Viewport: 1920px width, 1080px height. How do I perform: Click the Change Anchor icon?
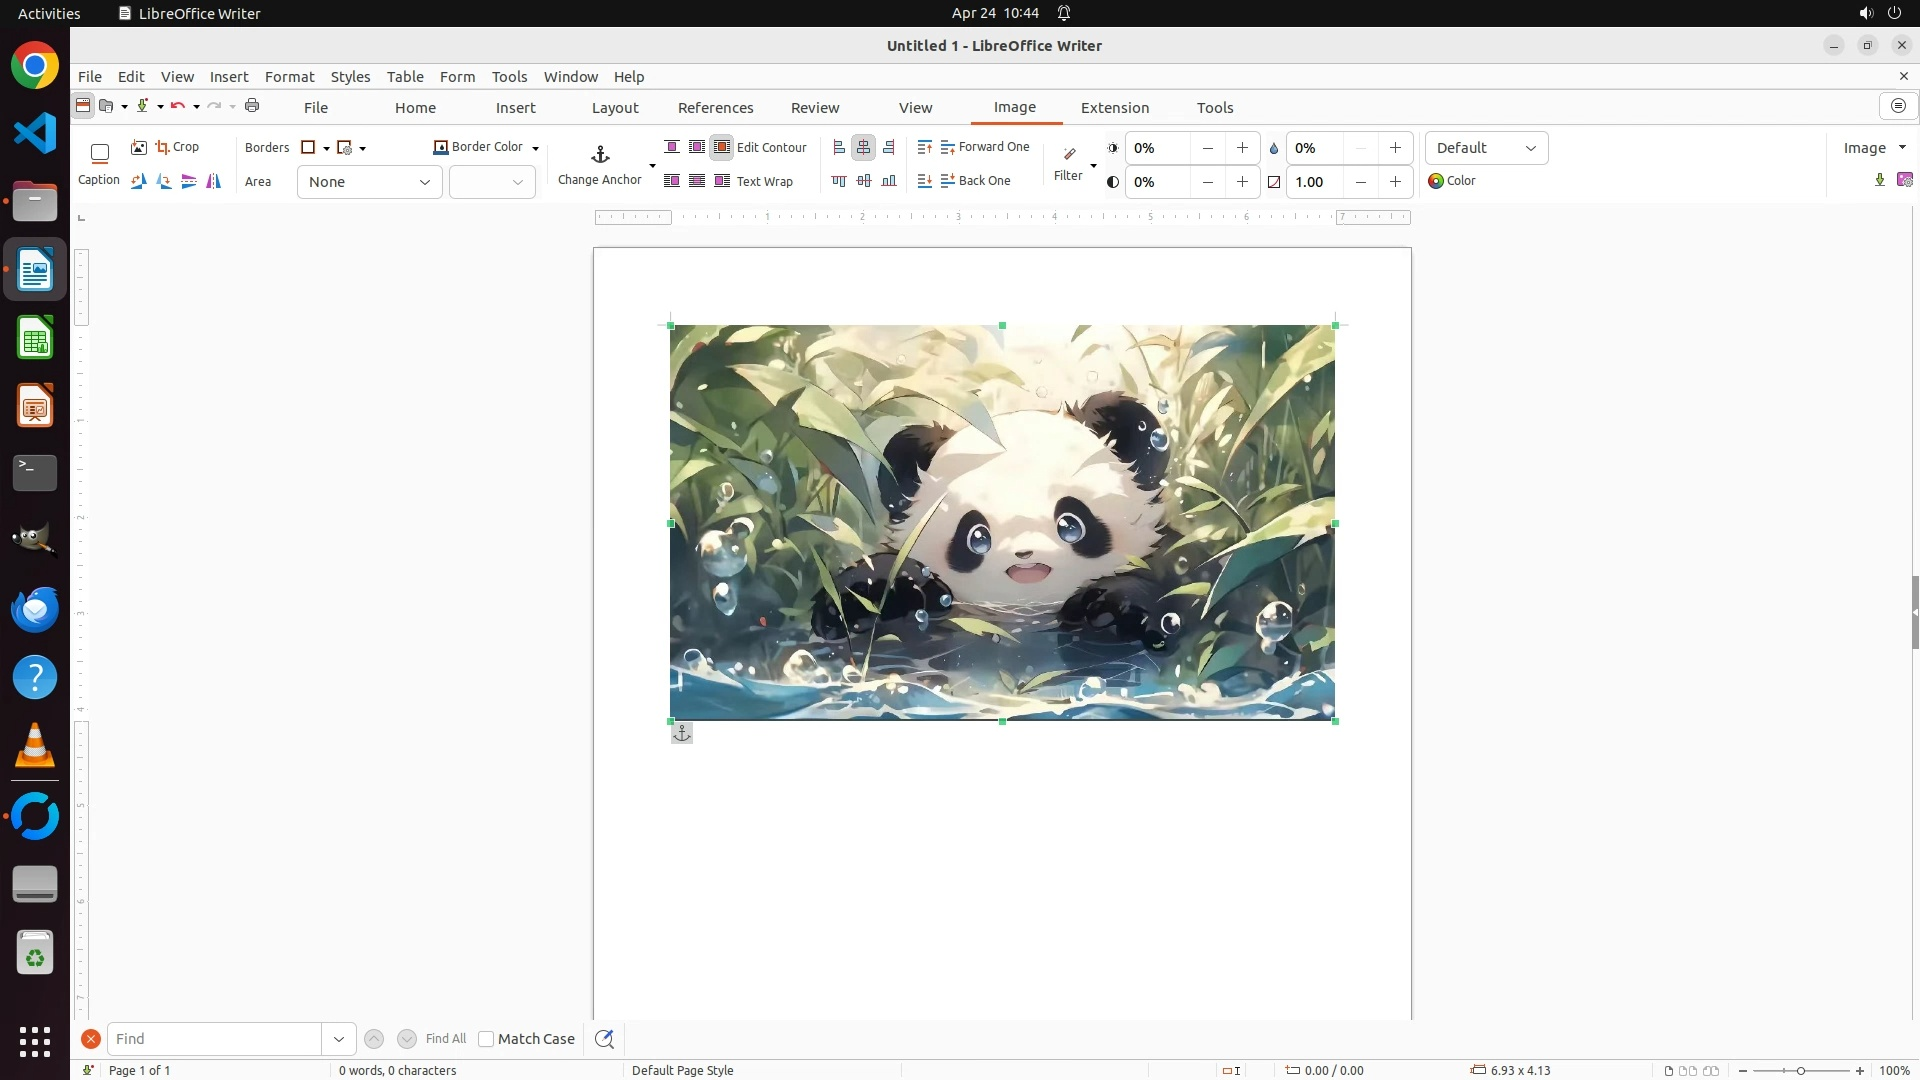pyautogui.click(x=600, y=155)
